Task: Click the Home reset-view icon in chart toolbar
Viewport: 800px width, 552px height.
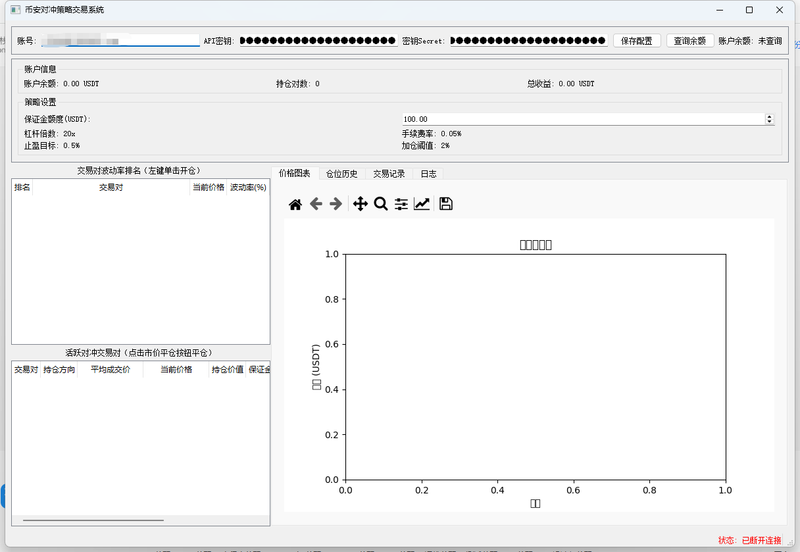Action: coord(295,204)
